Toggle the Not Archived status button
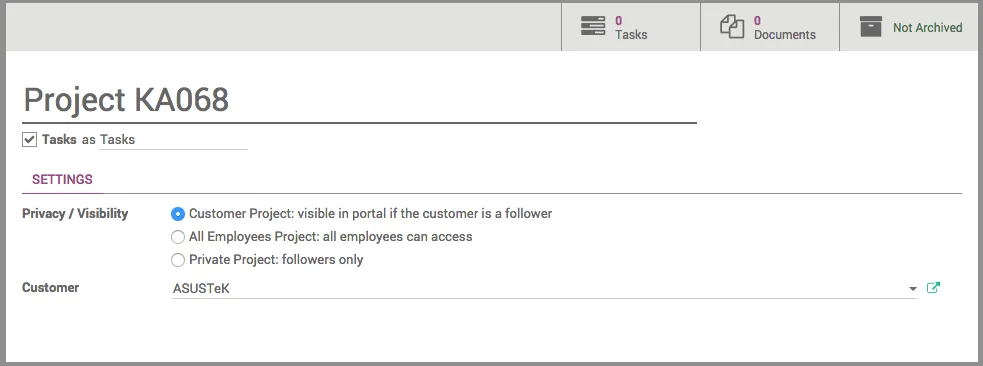The height and width of the screenshot is (366, 983). 911,27
